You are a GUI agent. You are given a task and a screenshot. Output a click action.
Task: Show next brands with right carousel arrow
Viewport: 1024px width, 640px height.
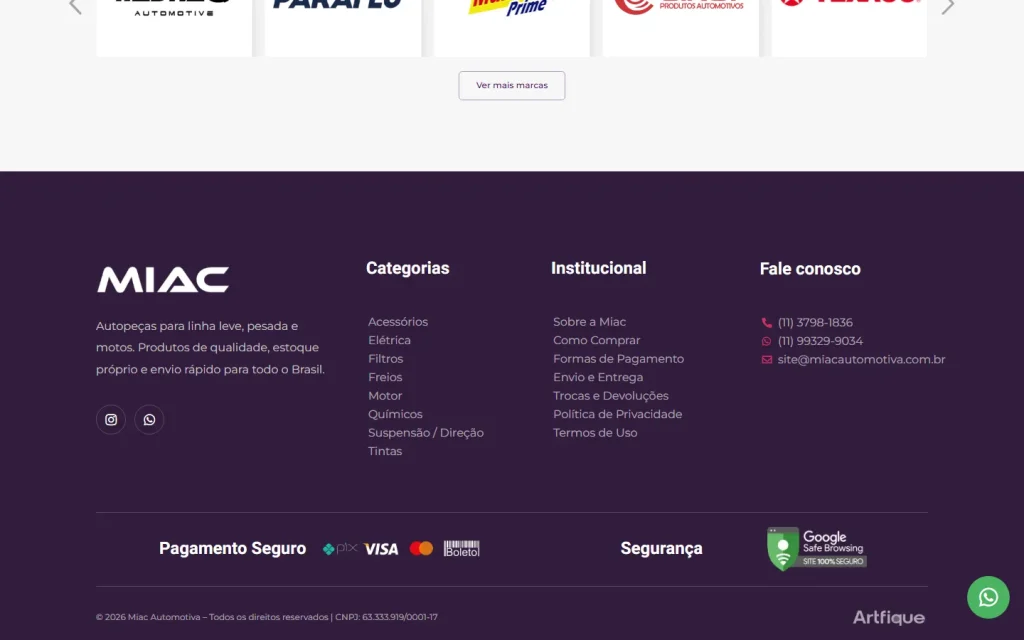[x=948, y=7]
